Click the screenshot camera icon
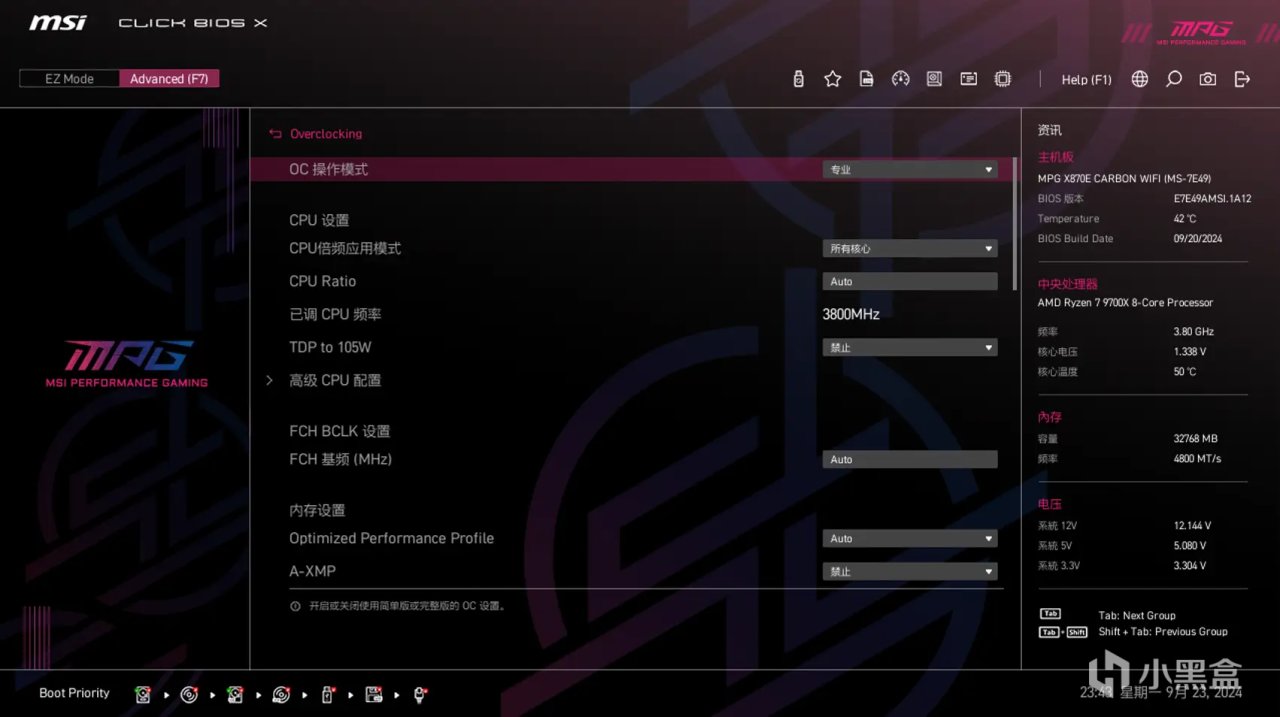The image size is (1280, 717). pos(1208,79)
